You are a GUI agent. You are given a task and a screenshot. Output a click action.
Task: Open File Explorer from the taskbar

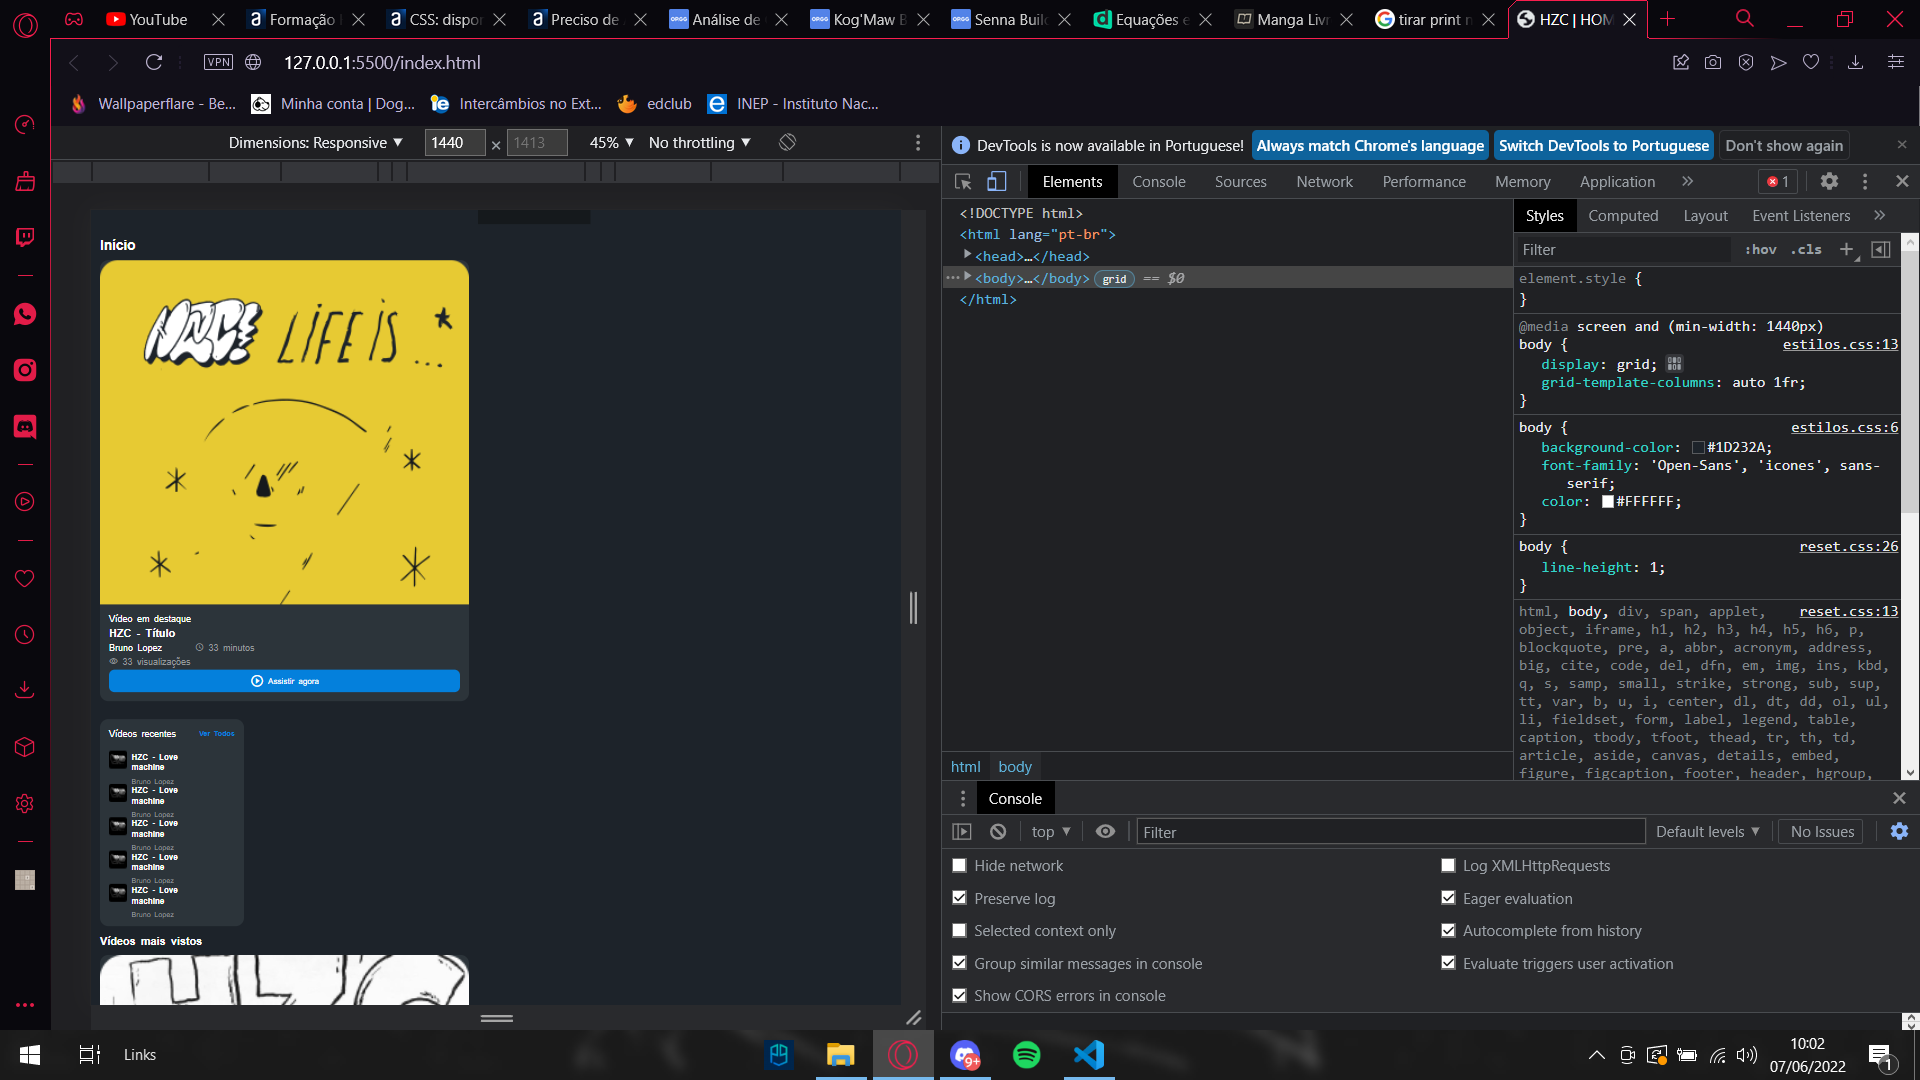pos(841,1055)
